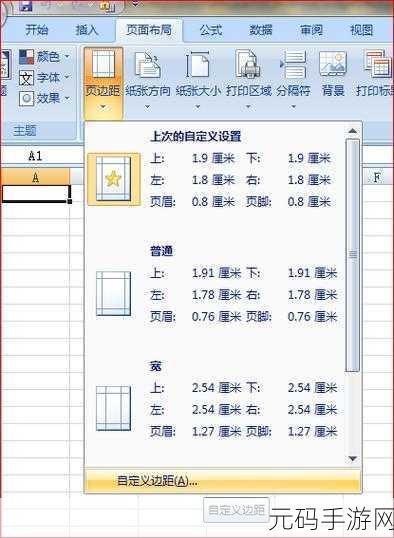The image size is (394, 538).
Task: Select column F header
Action: coord(377,177)
